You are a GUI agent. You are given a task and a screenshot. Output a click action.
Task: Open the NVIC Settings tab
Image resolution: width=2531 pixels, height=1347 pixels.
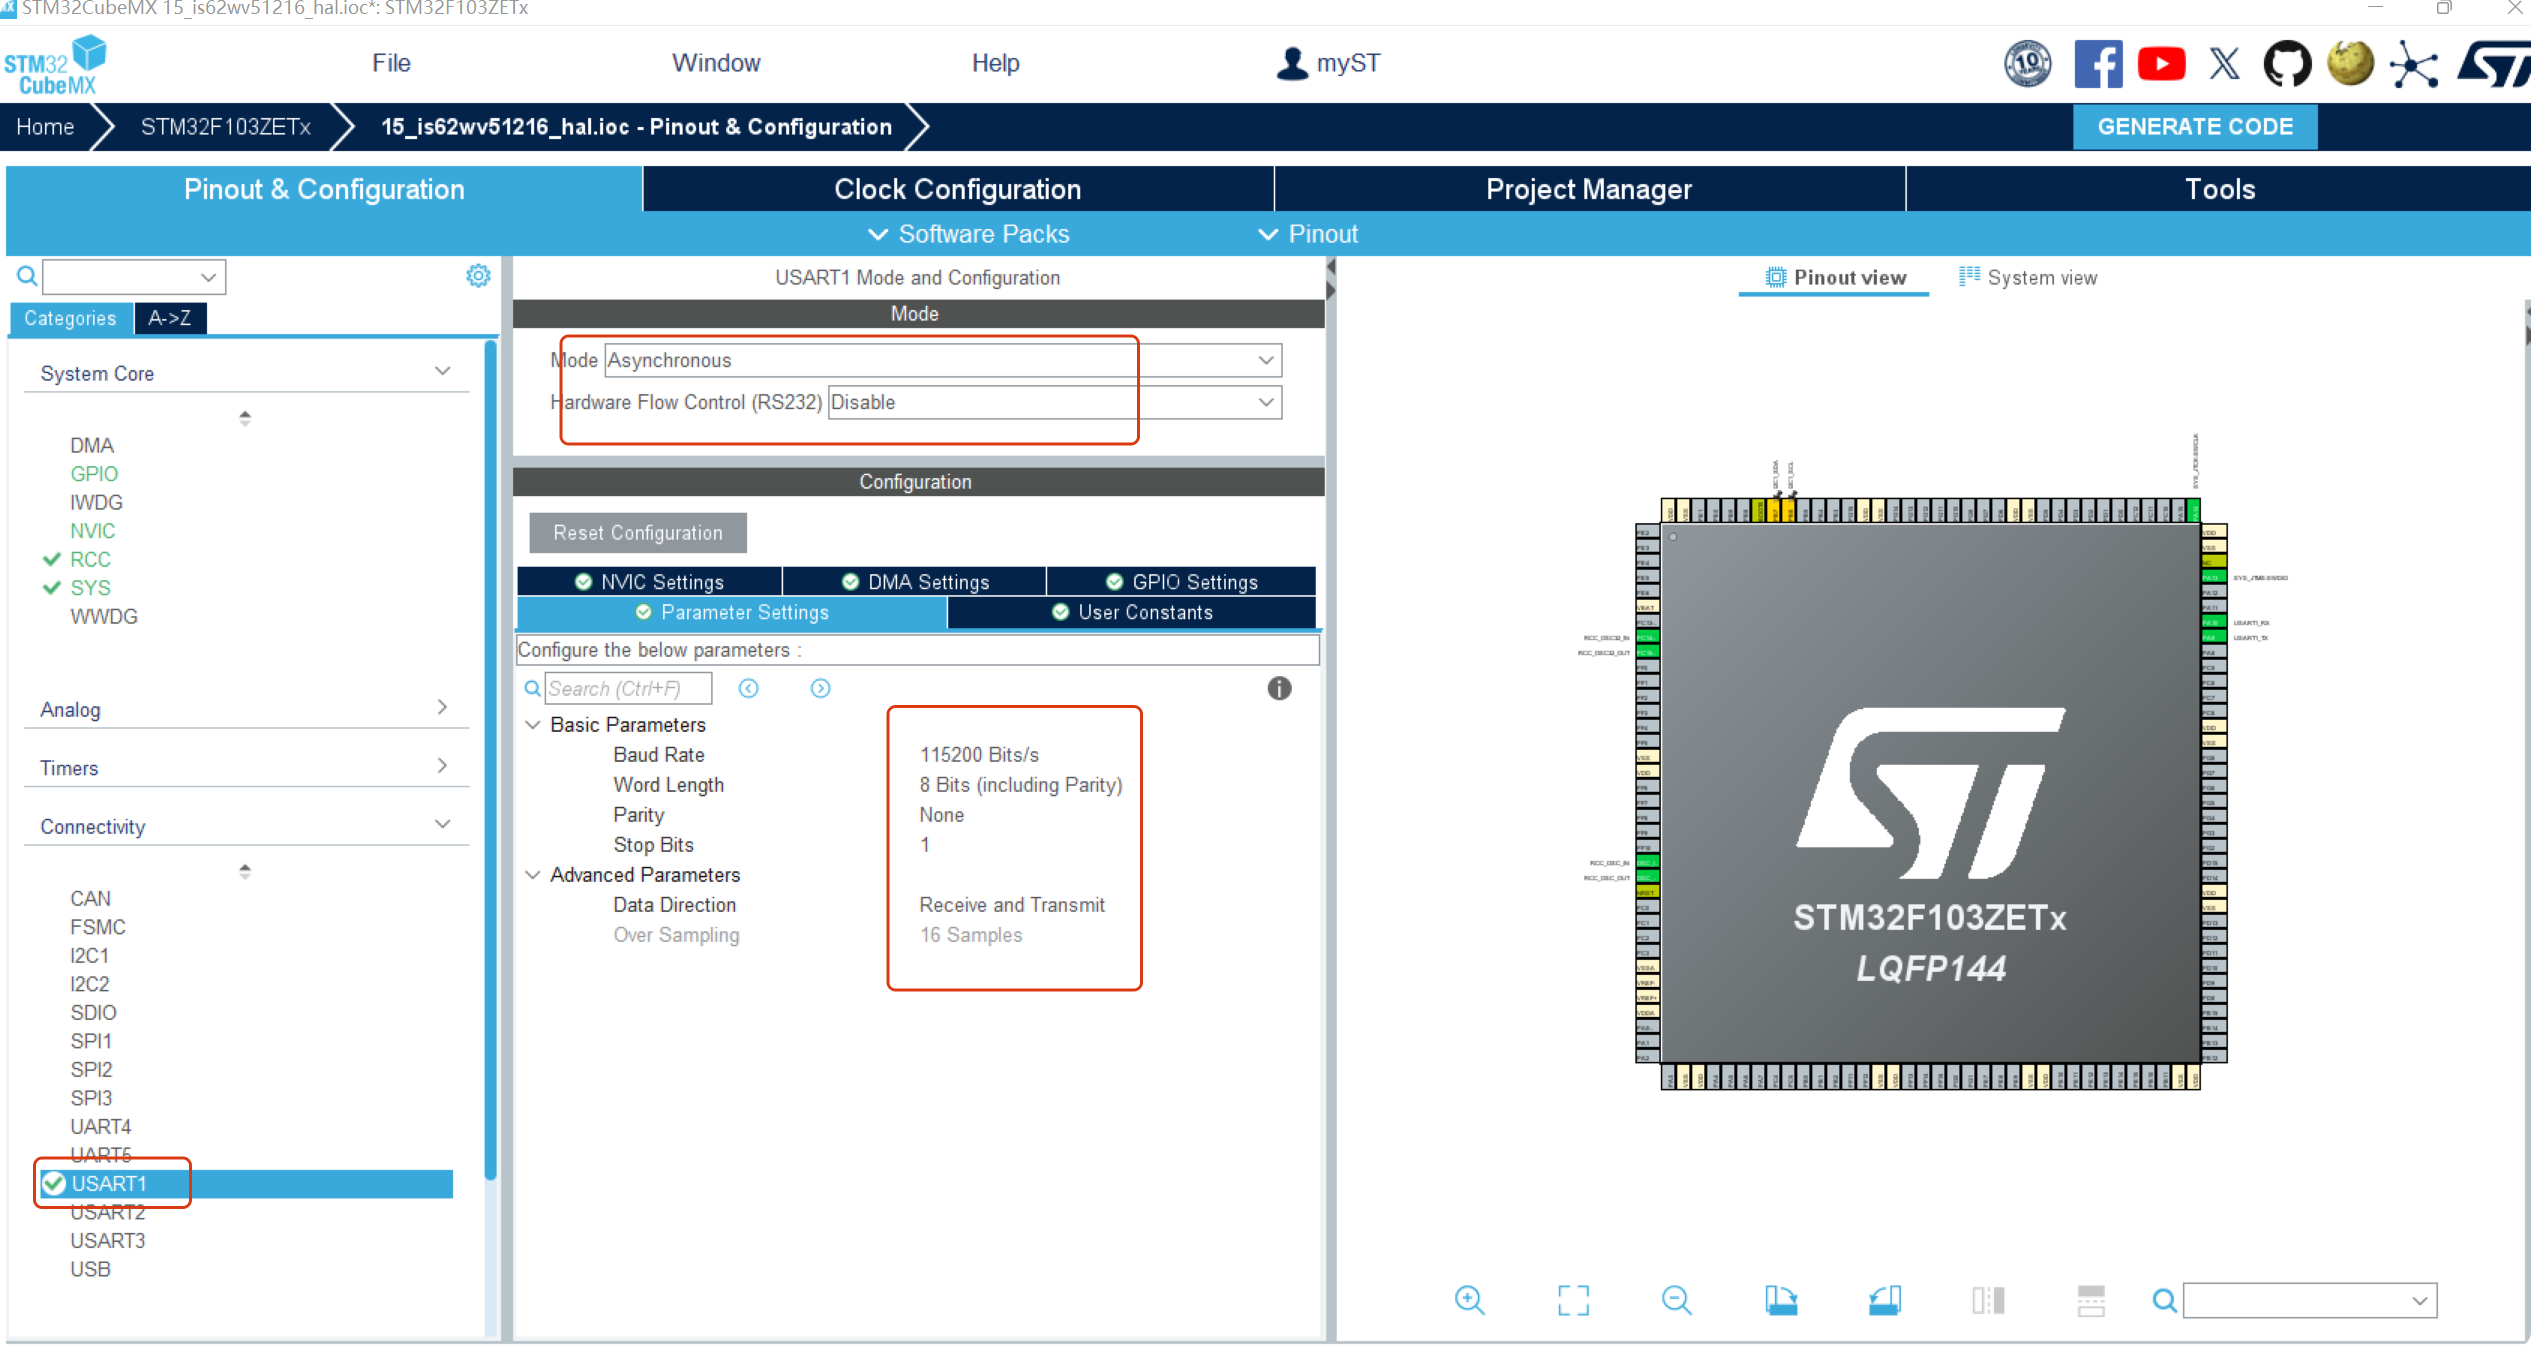[649, 581]
